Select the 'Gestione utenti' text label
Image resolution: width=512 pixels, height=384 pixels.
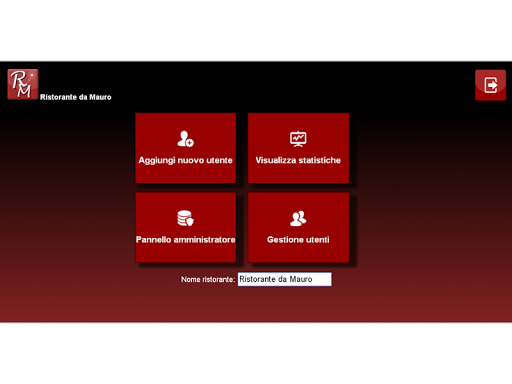tap(298, 240)
